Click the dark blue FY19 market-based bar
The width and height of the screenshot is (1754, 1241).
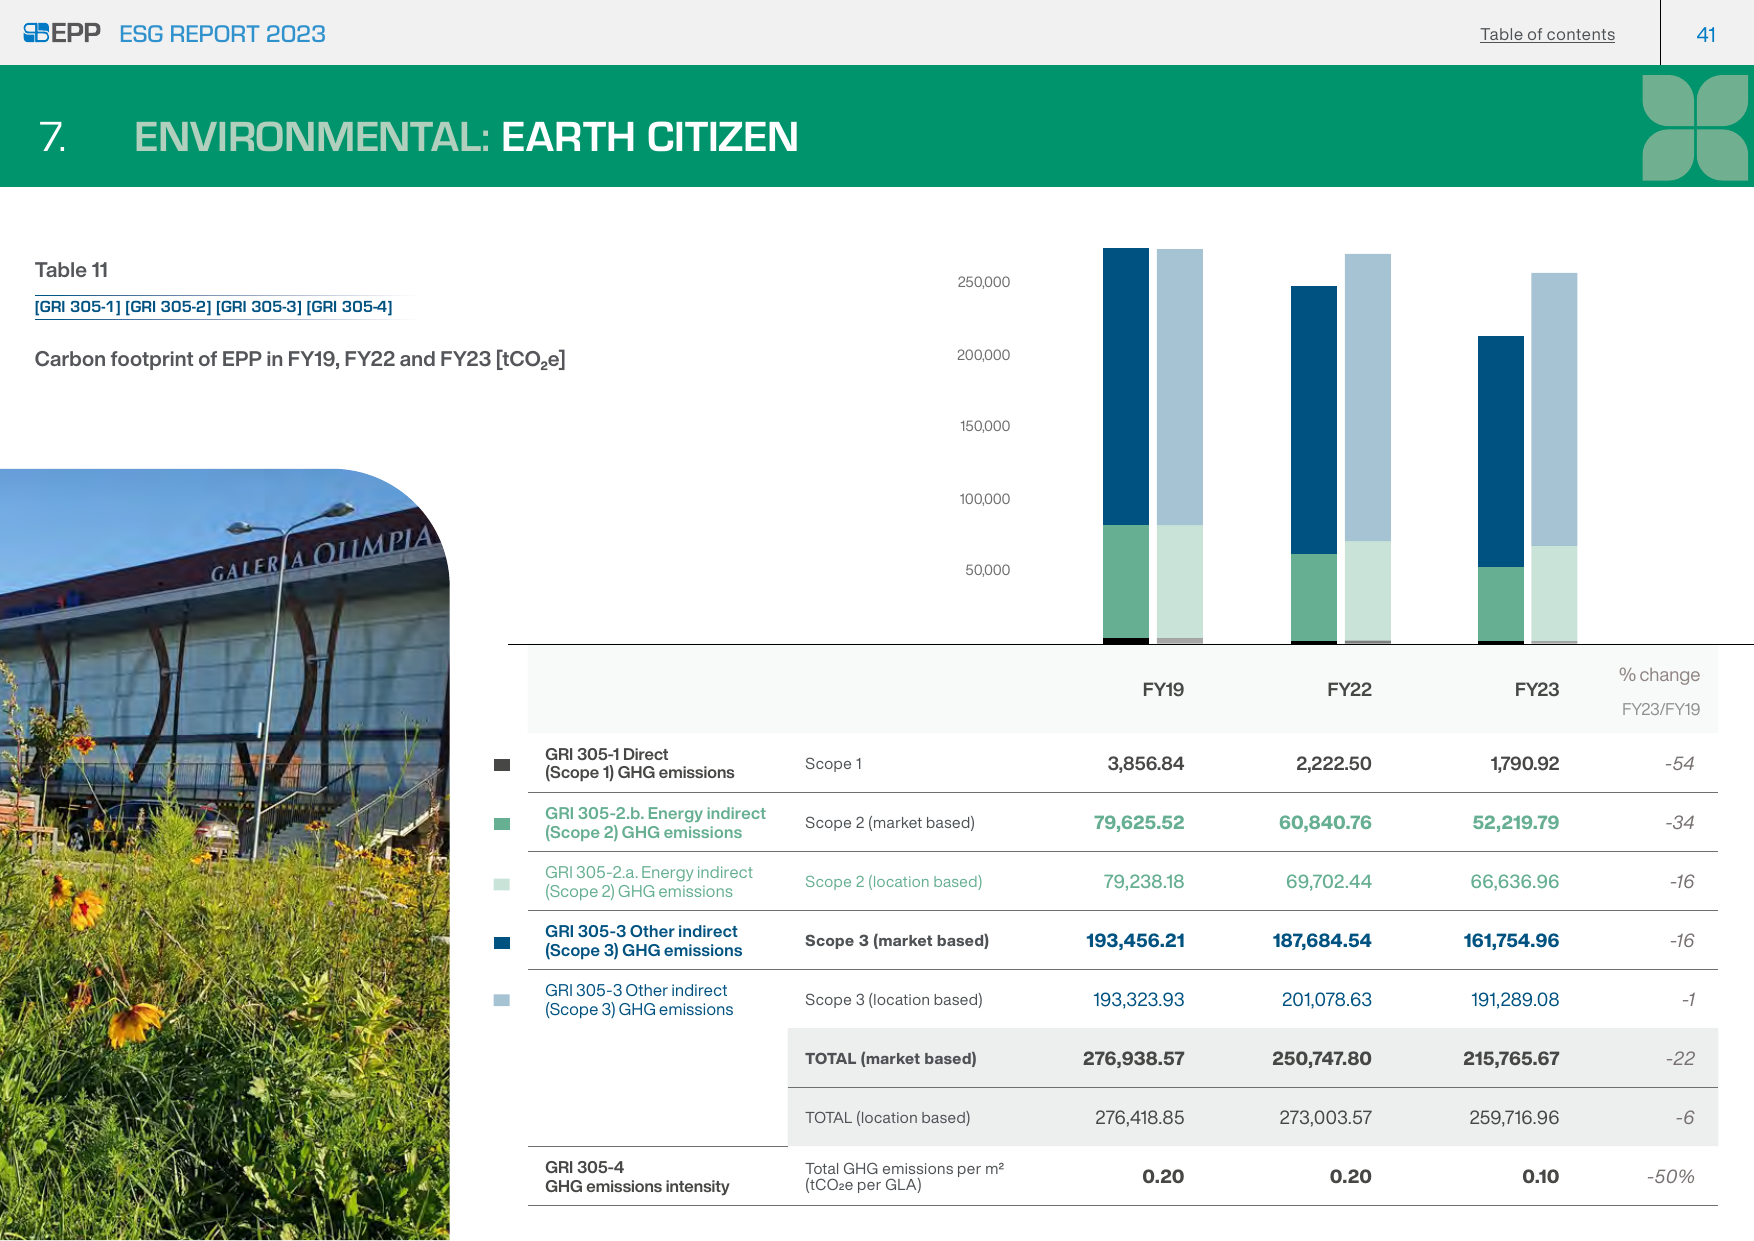1126,386
